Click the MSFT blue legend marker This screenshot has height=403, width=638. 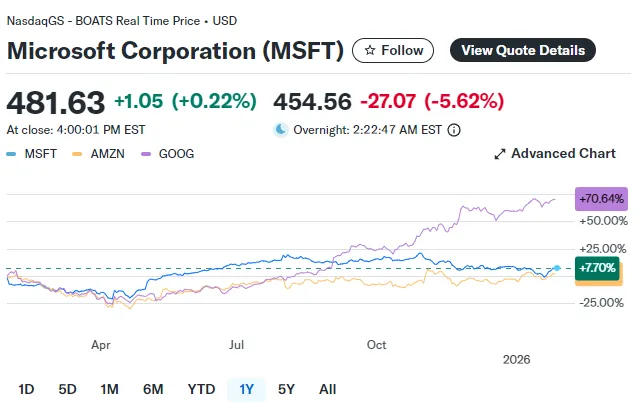click(x=11, y=154)
